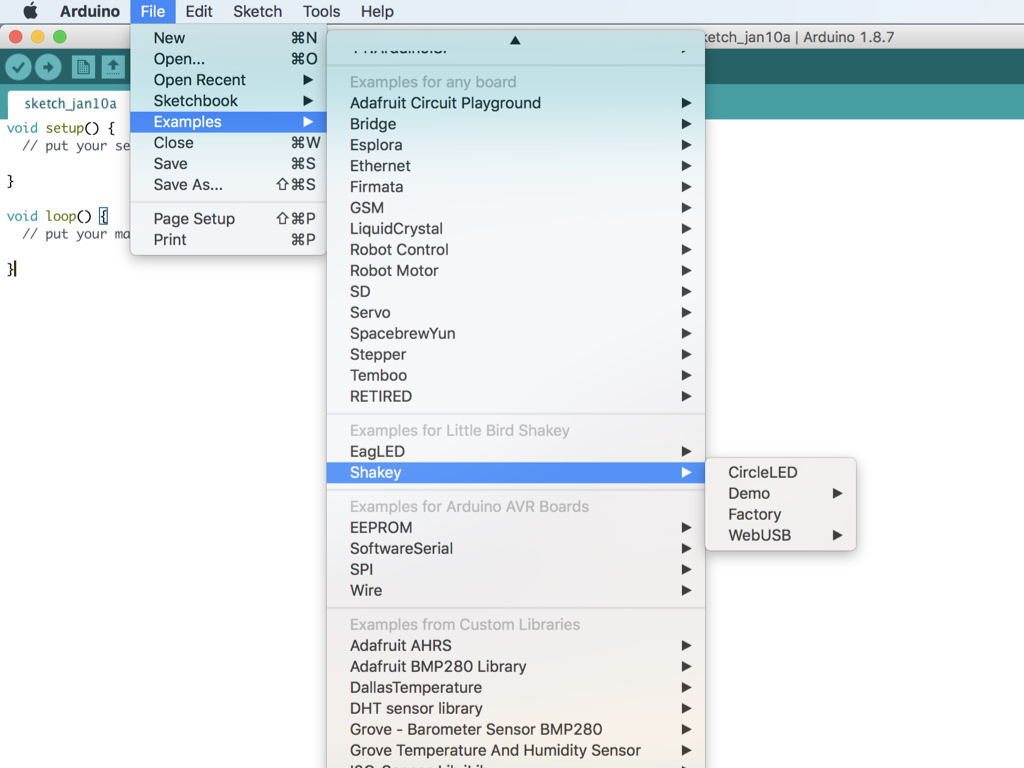Image resolution: width=1024 pixels, height=768 pixels.
Task: Choose Save from File menu
Action: point(228,163)
